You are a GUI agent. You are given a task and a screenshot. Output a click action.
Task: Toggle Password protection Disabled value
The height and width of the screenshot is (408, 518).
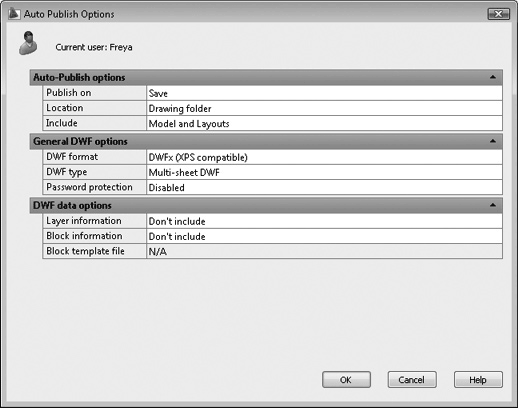coord(324,187)
